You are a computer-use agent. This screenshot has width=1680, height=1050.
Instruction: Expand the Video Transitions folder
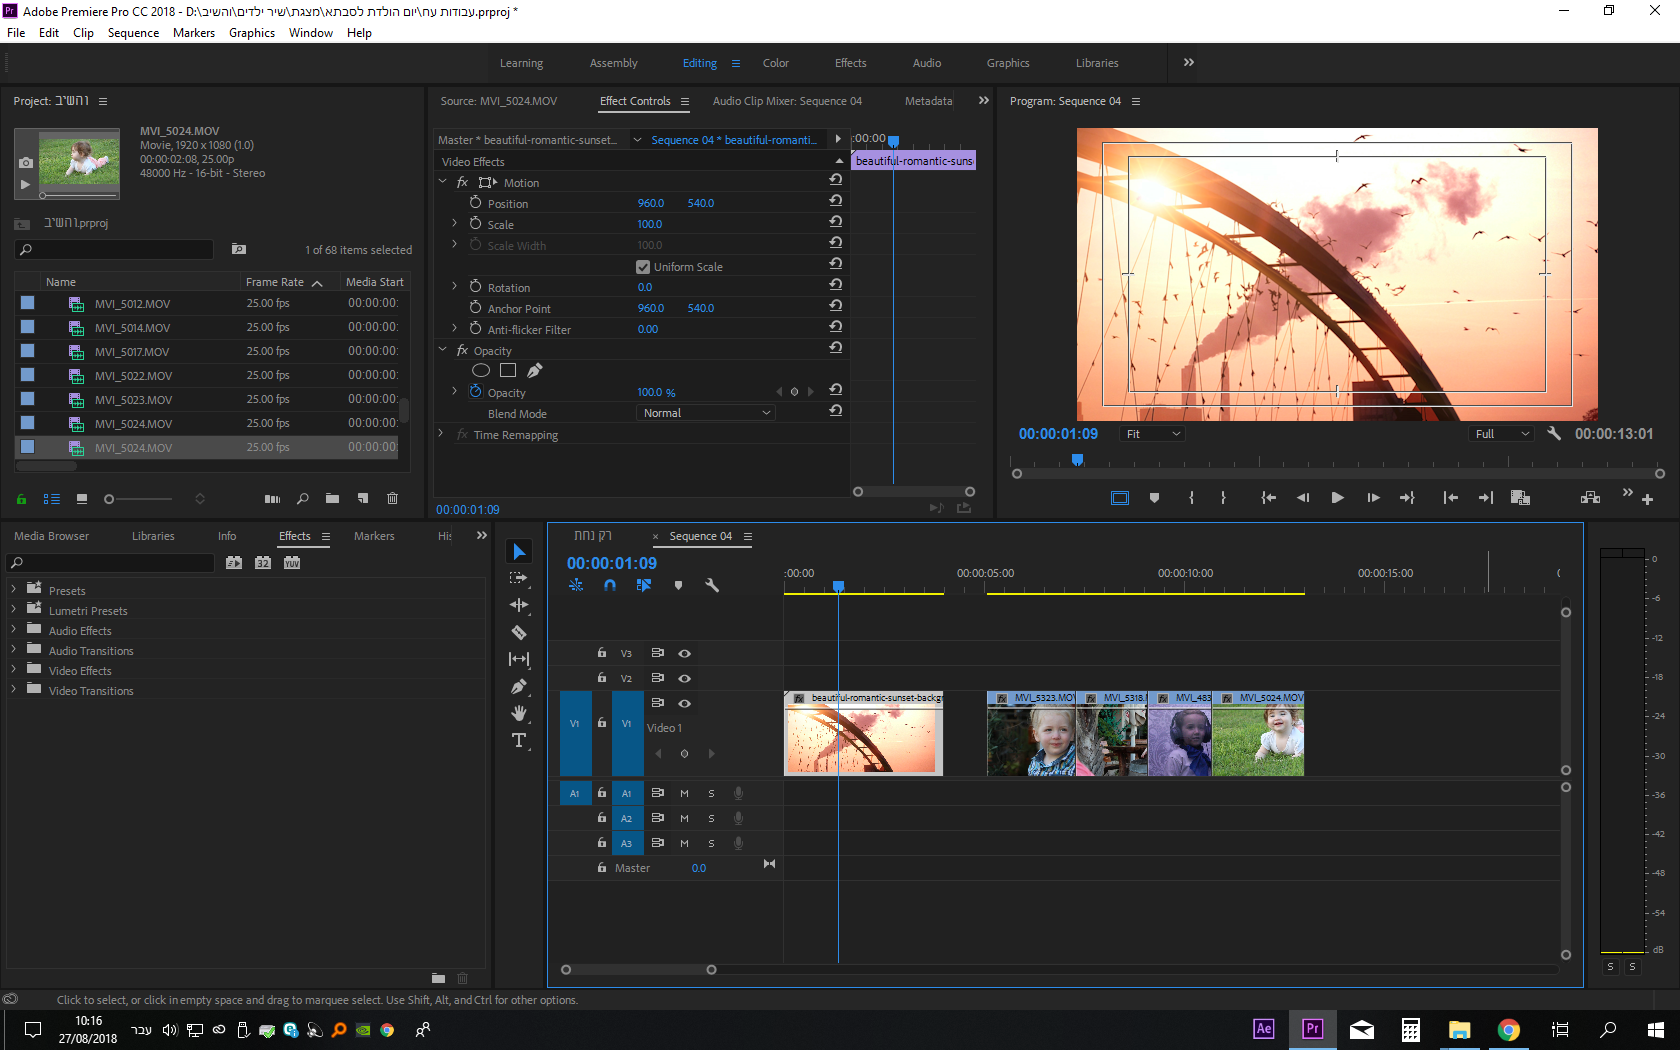(14, 690)
